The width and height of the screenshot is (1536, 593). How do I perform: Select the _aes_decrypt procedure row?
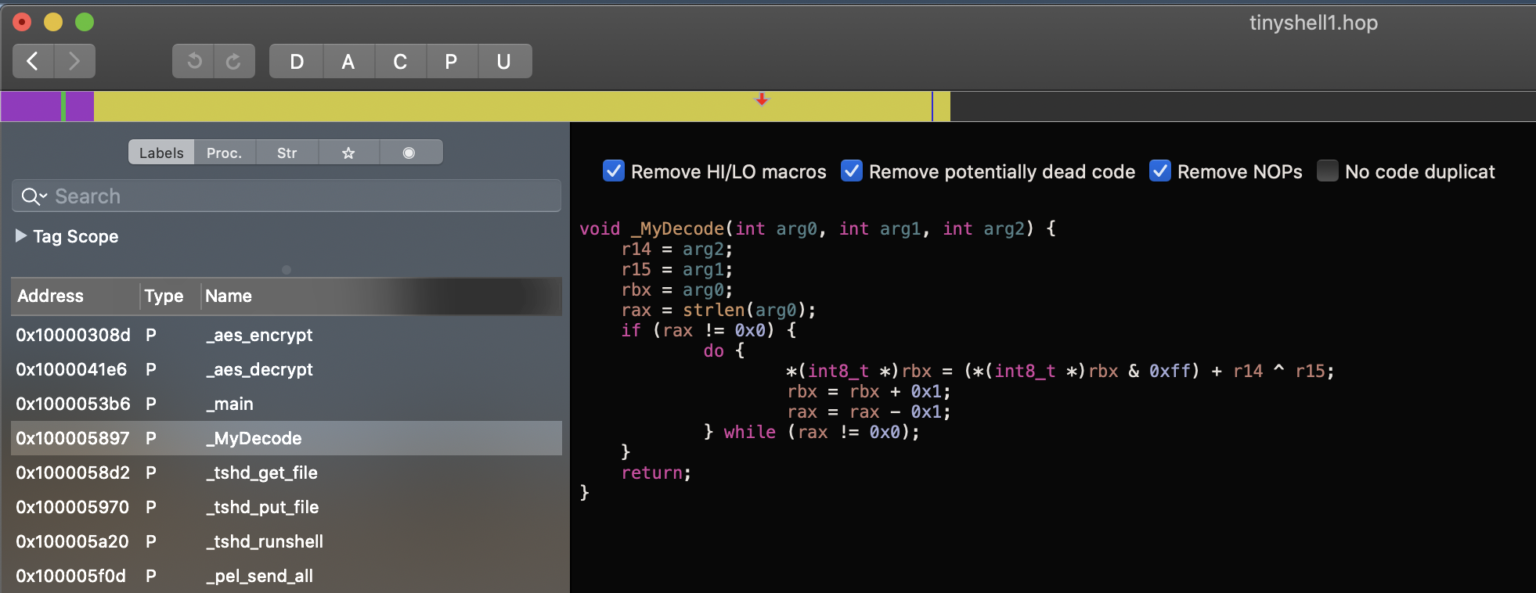click(286, 369)
